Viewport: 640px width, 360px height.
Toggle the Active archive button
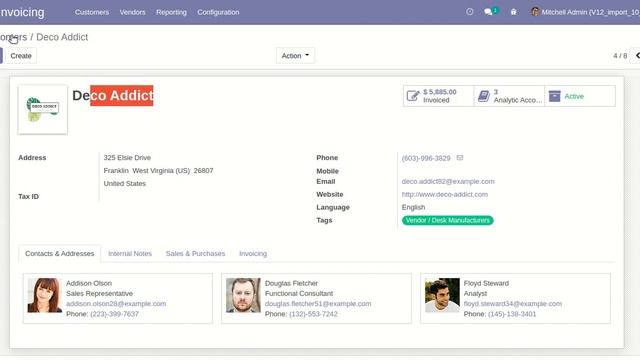(x=580, y=96)
